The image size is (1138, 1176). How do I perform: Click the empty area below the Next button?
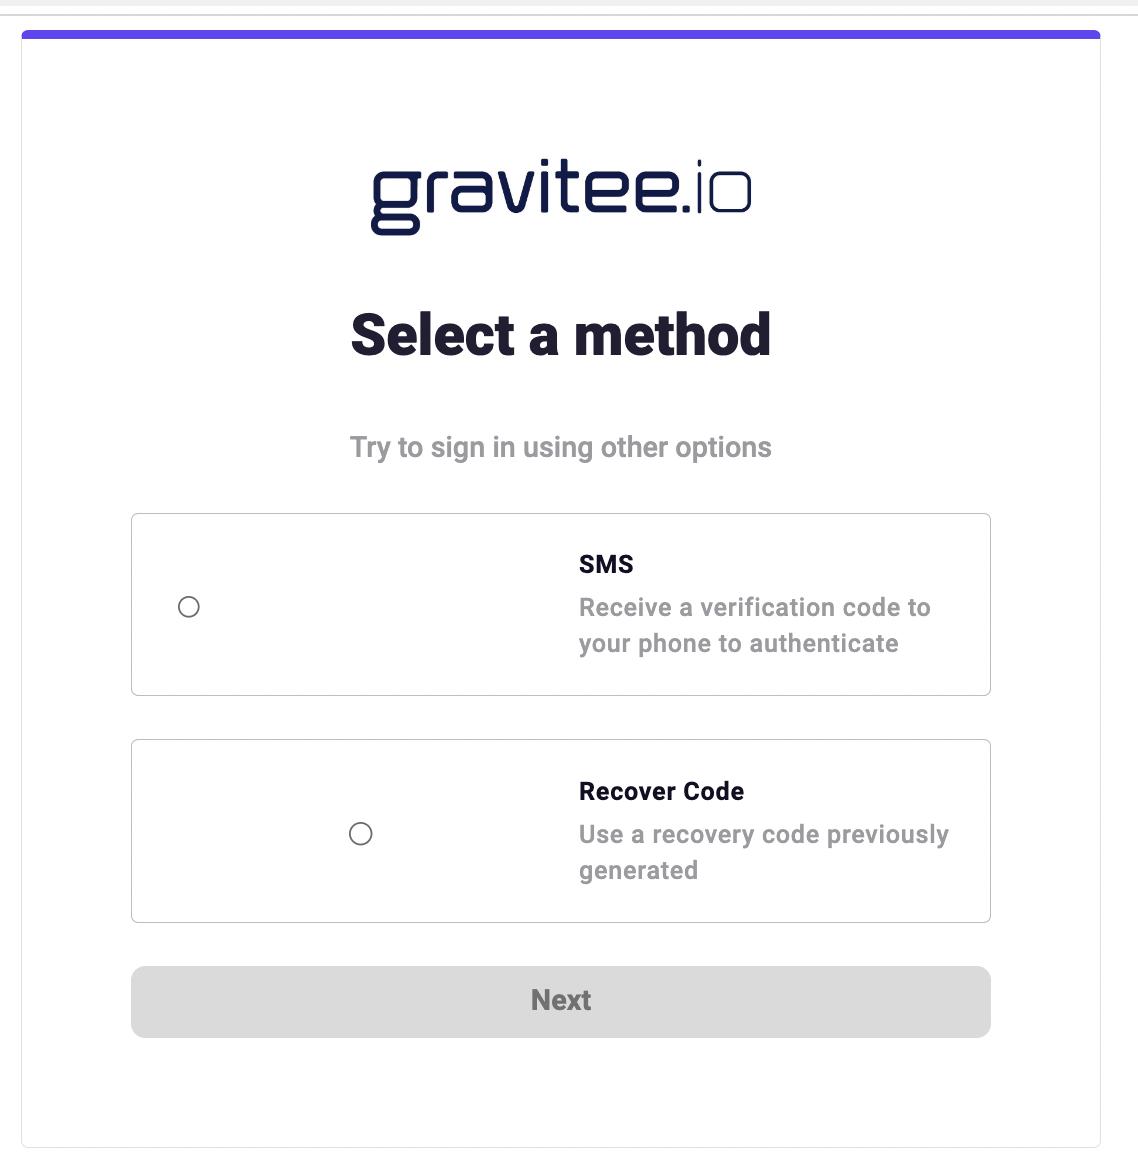point(560,1090)
